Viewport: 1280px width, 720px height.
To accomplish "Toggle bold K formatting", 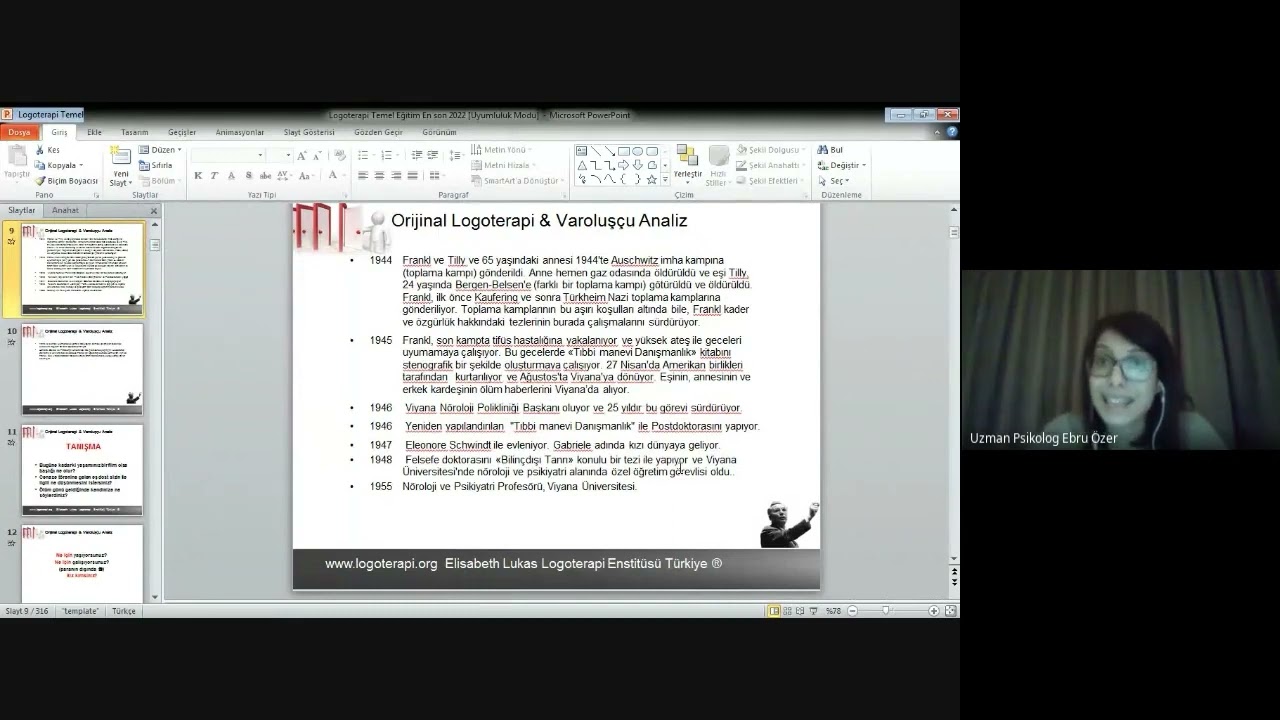I will [198, 176].
